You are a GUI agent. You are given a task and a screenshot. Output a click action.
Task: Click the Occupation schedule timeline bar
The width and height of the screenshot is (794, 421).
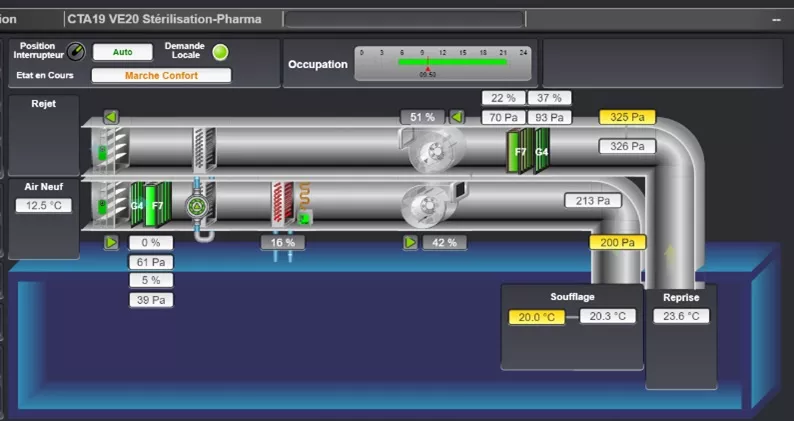tap(452, 62)
